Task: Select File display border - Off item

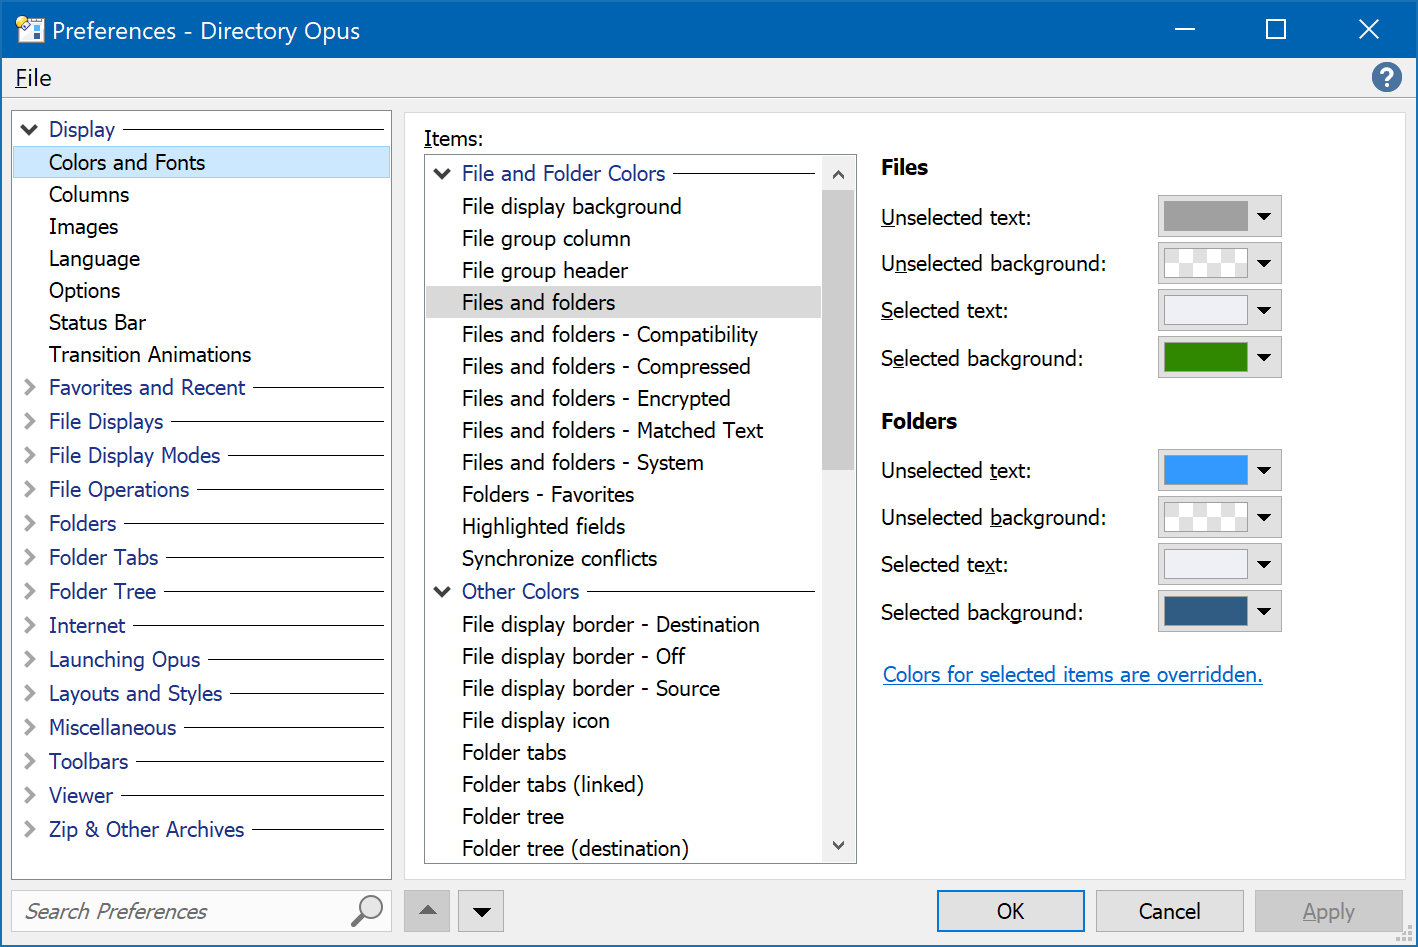Action: [623, 656]
